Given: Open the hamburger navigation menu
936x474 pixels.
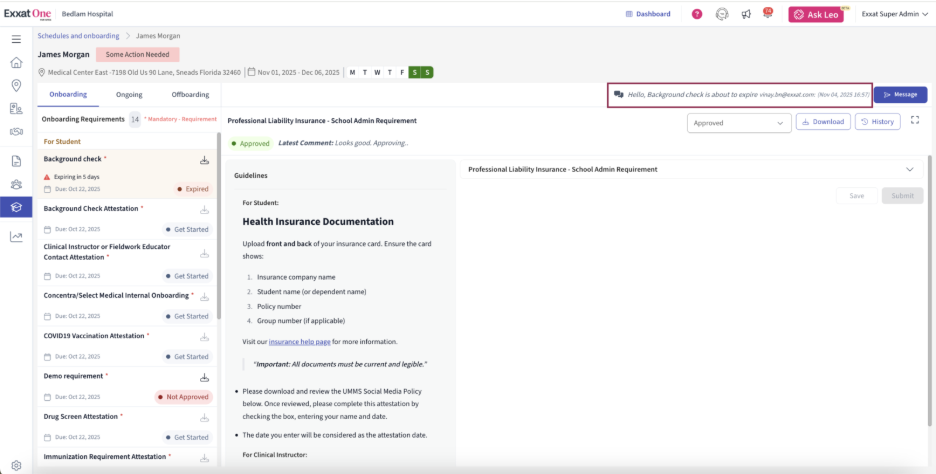Looking at the screenshot, I should click(16, 39).
